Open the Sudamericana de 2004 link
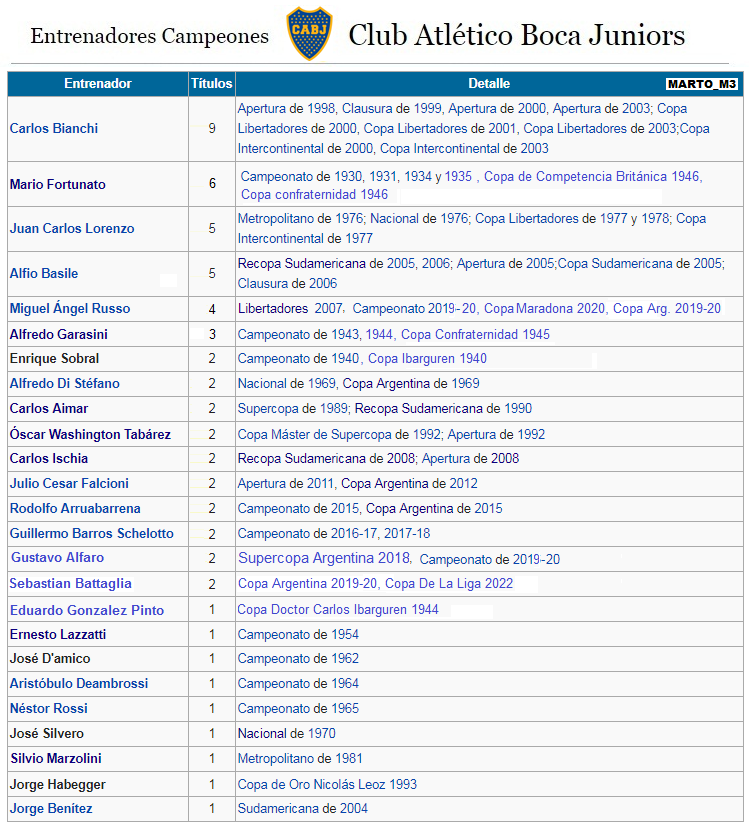749x827 pixels. tap(303, 809)
